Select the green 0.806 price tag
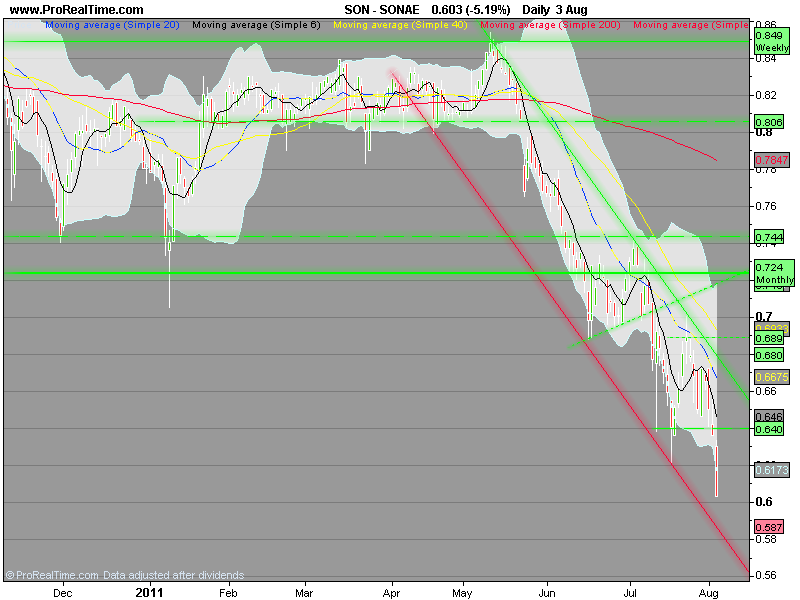800x600 pixels. click(x=768, y=122)
